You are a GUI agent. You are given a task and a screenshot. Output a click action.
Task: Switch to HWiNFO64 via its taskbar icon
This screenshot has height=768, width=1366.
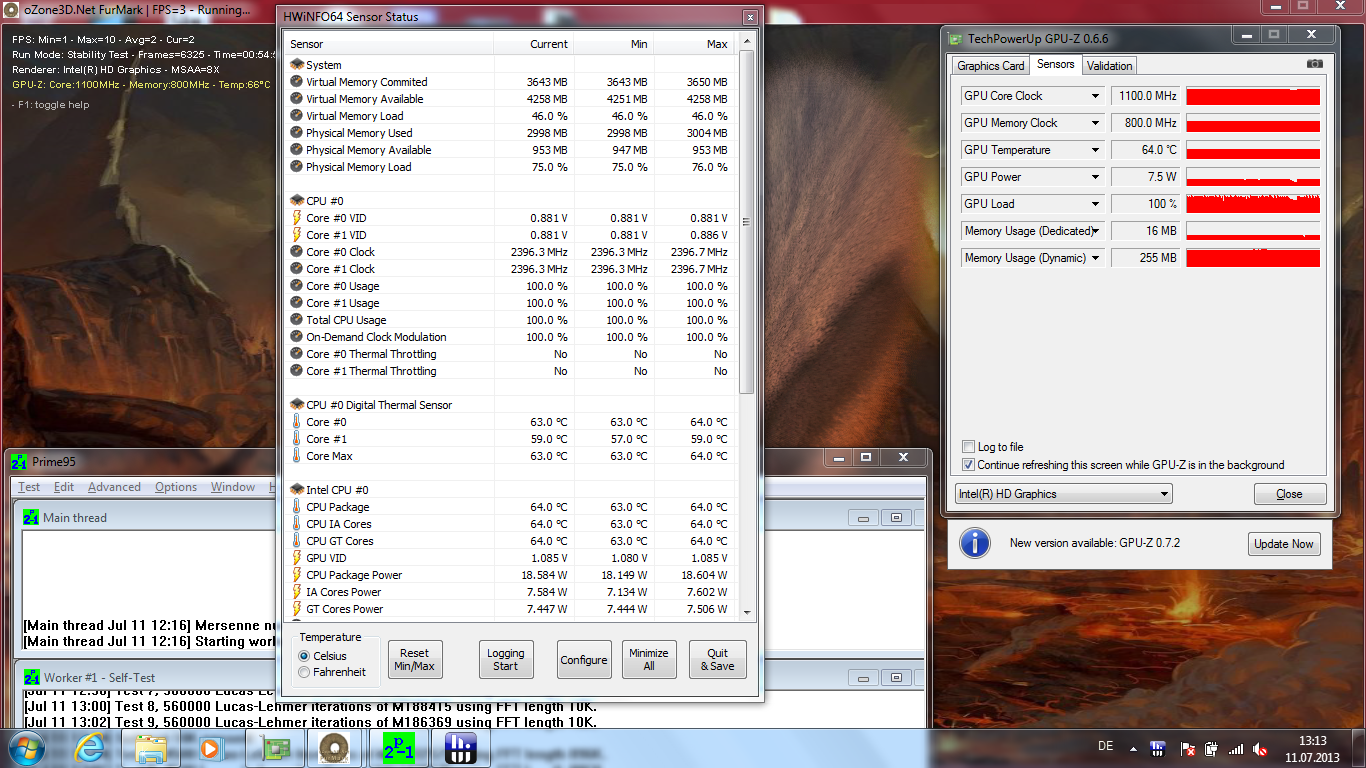[460, 747]
